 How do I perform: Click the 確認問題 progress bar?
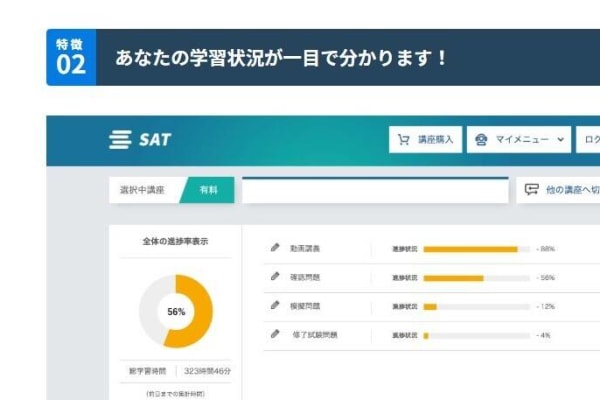(x=476, y=278)
